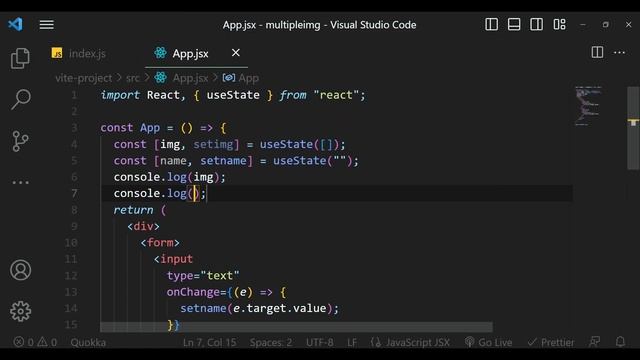Click the code minimap preview
The width and height of the screenshot is (640, 360).
tap(588, 105)
